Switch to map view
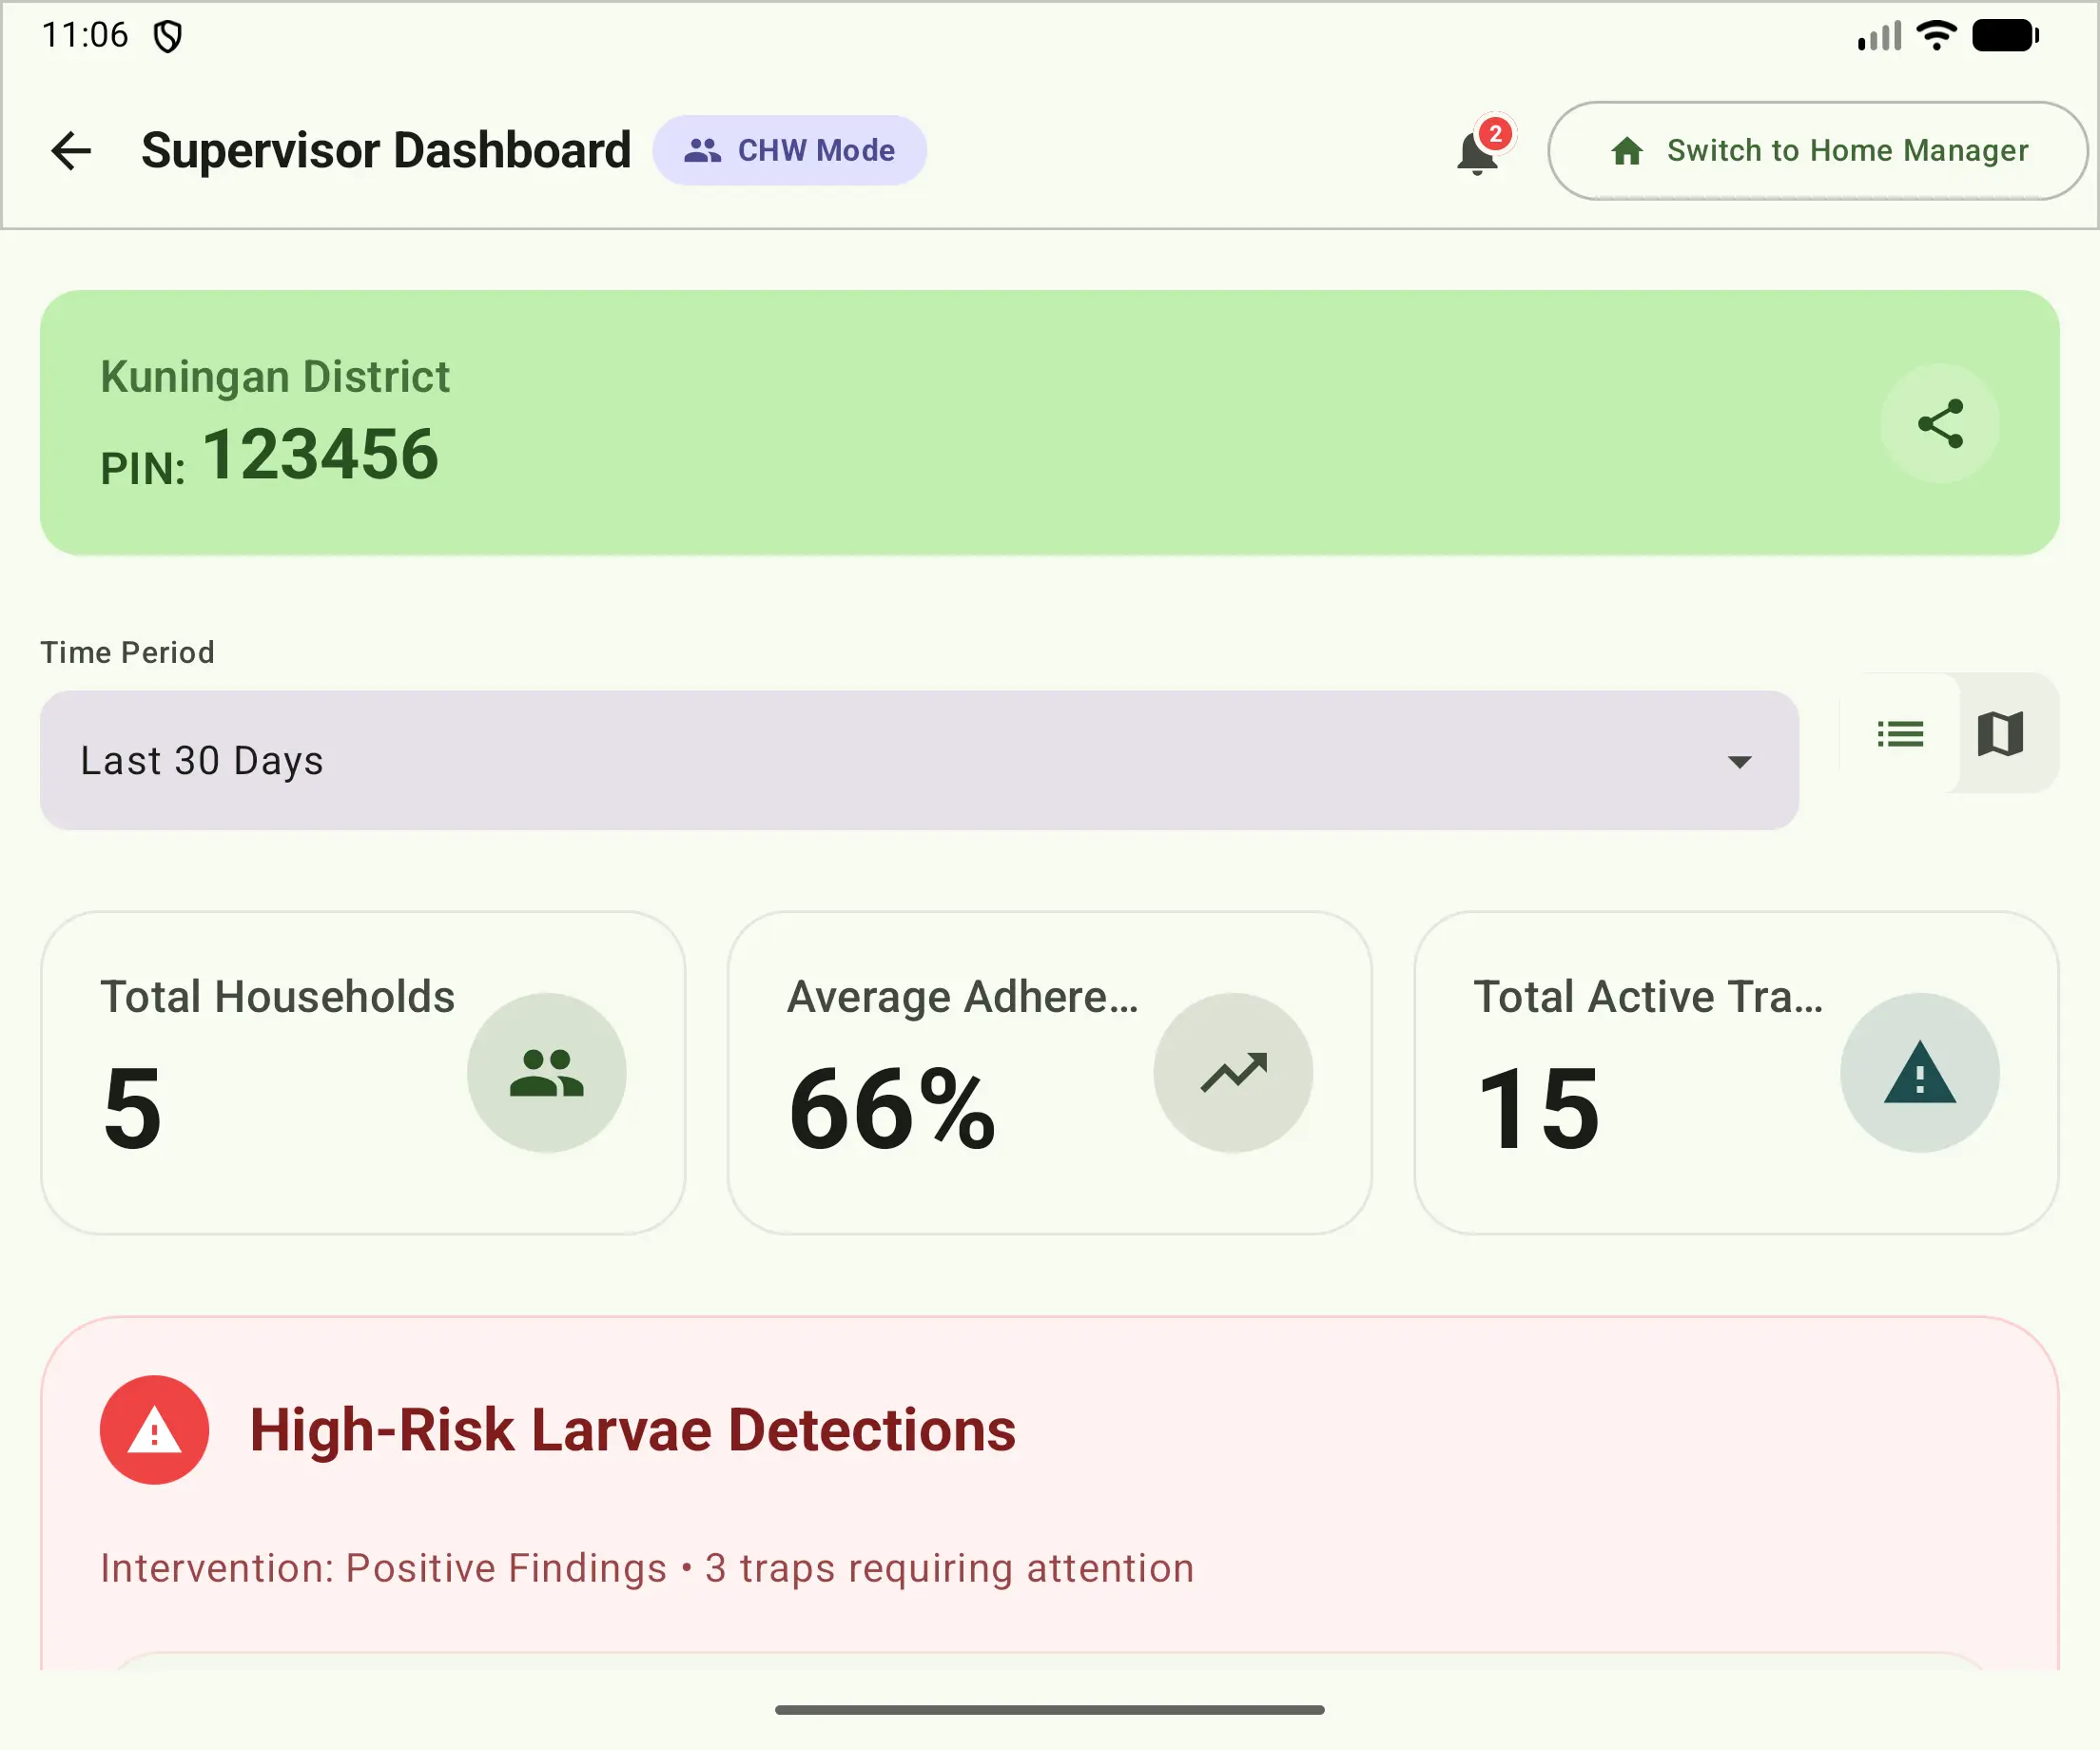 coord(2001,735)
